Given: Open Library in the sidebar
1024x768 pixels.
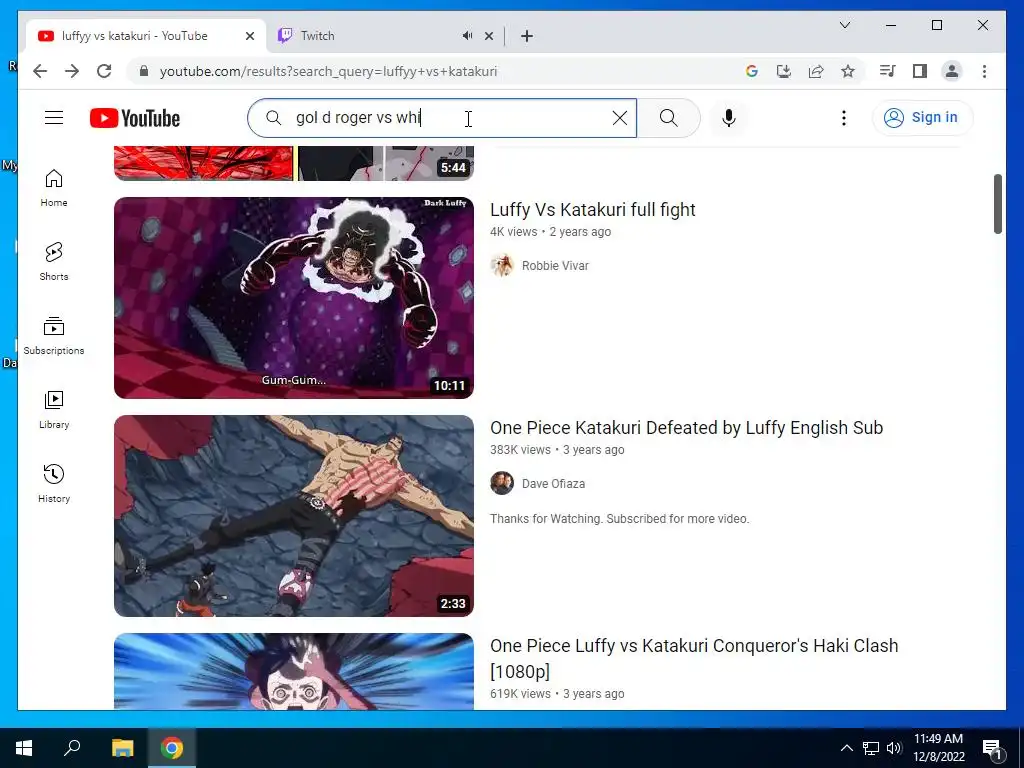Looking at the screenshot, I should point(54,409).
